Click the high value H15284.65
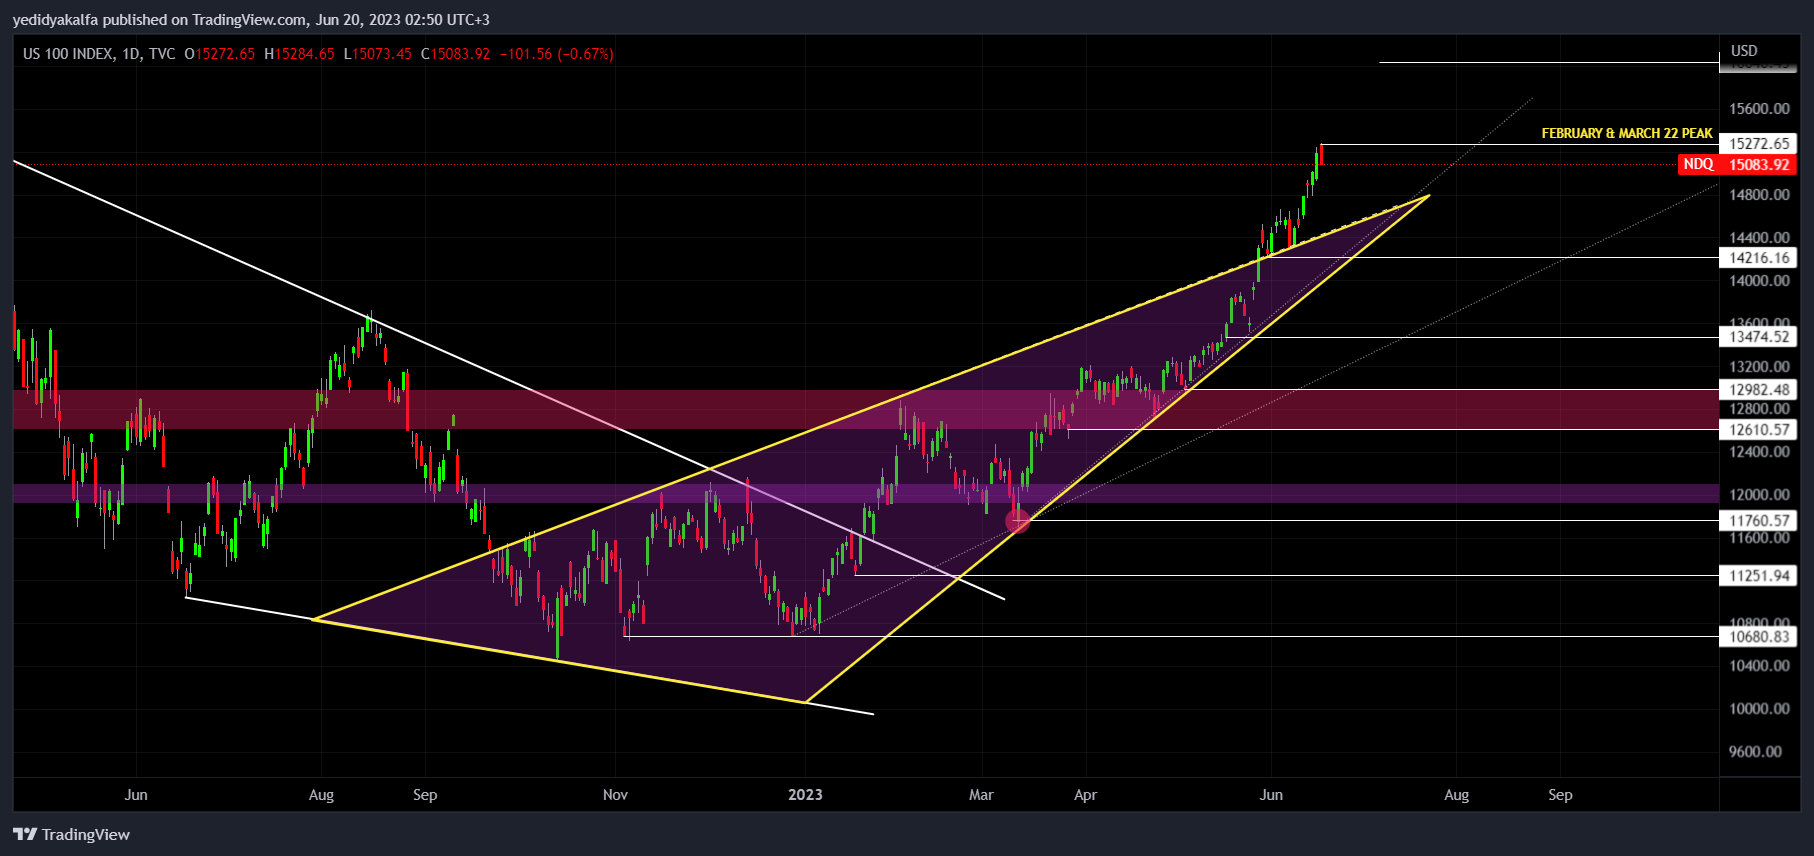The height and width of the screenshot is (856, 1814). tap(299, 54)
